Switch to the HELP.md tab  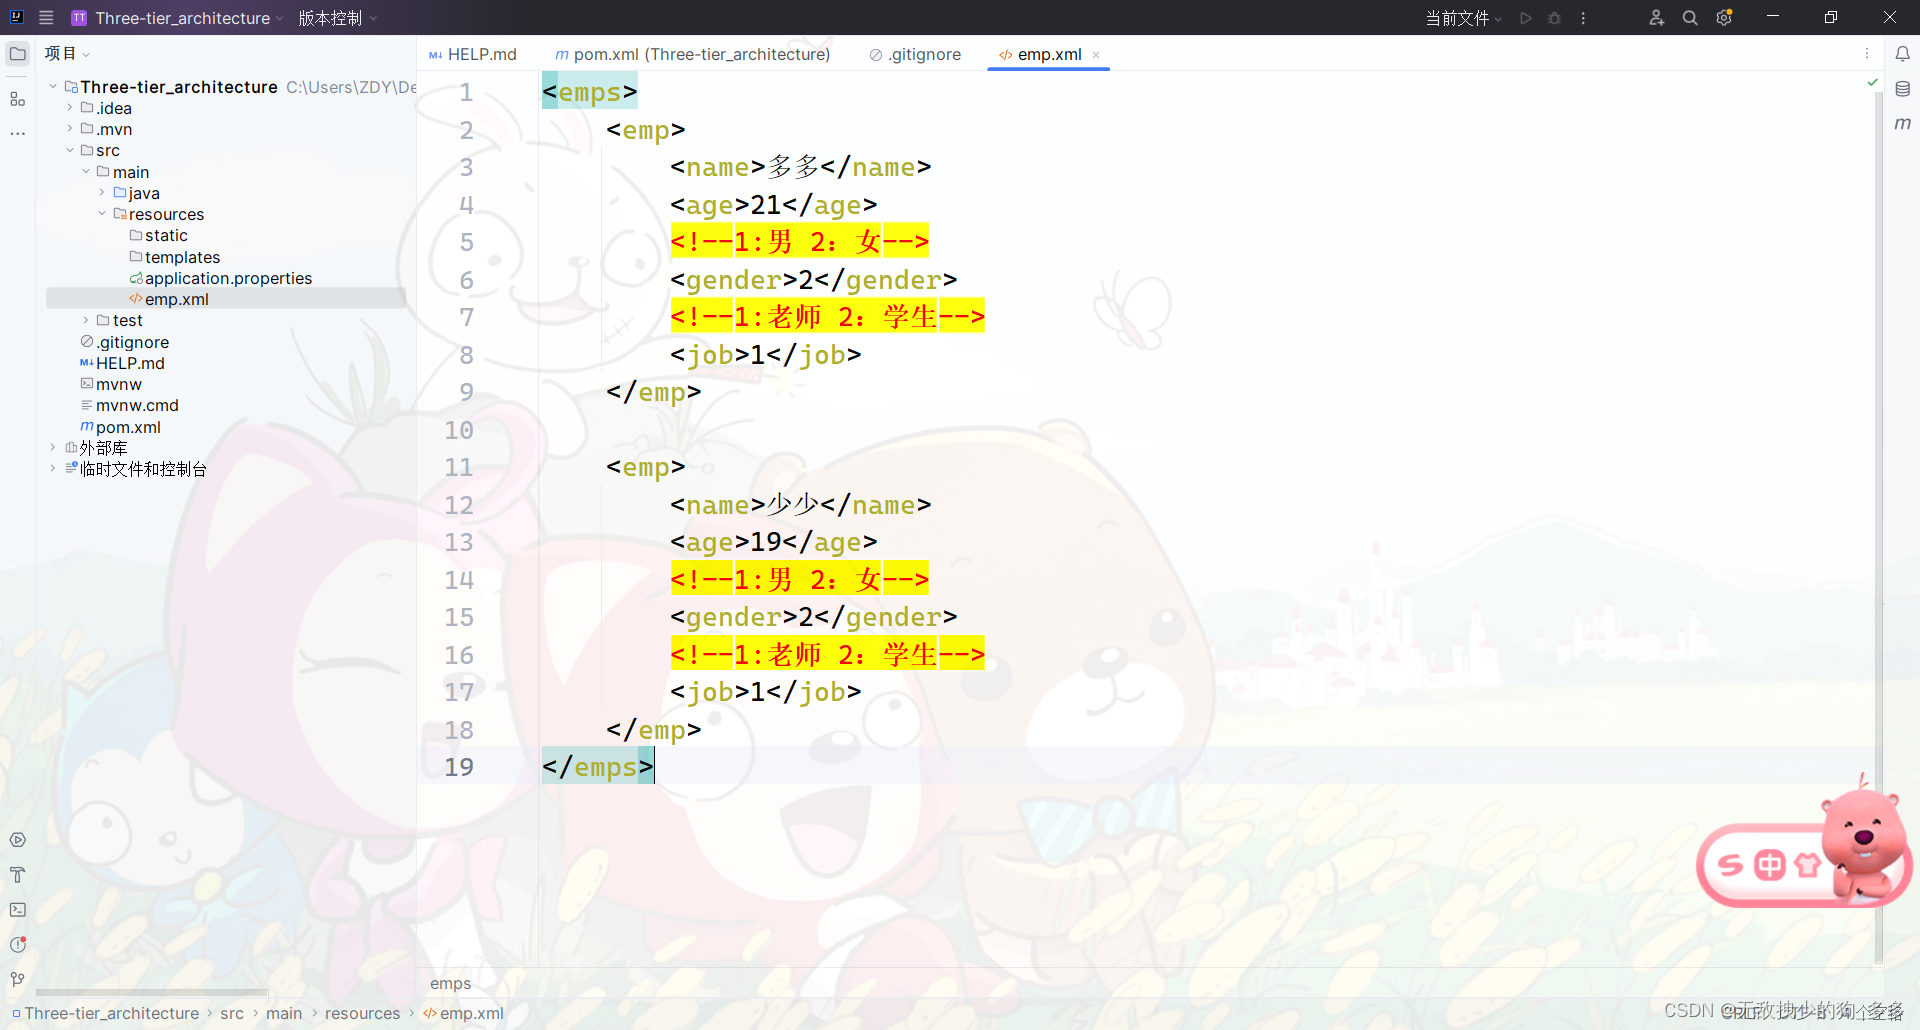480,54
